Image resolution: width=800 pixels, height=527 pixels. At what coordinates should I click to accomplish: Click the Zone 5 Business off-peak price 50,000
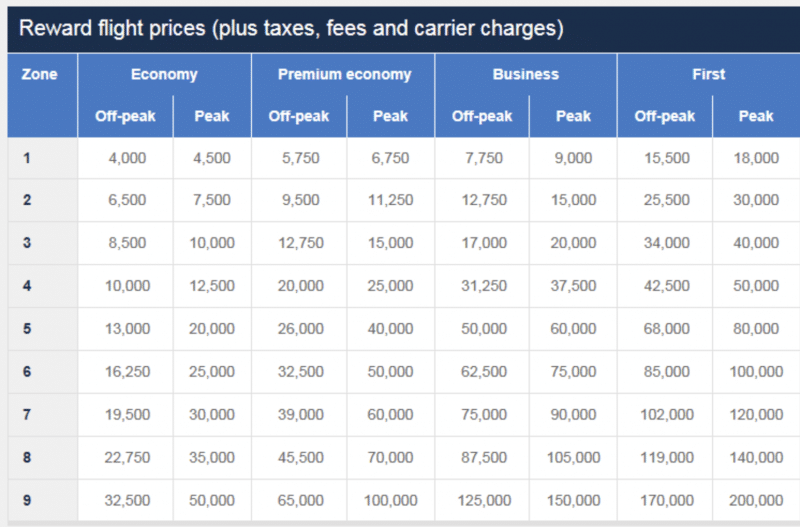483,329
